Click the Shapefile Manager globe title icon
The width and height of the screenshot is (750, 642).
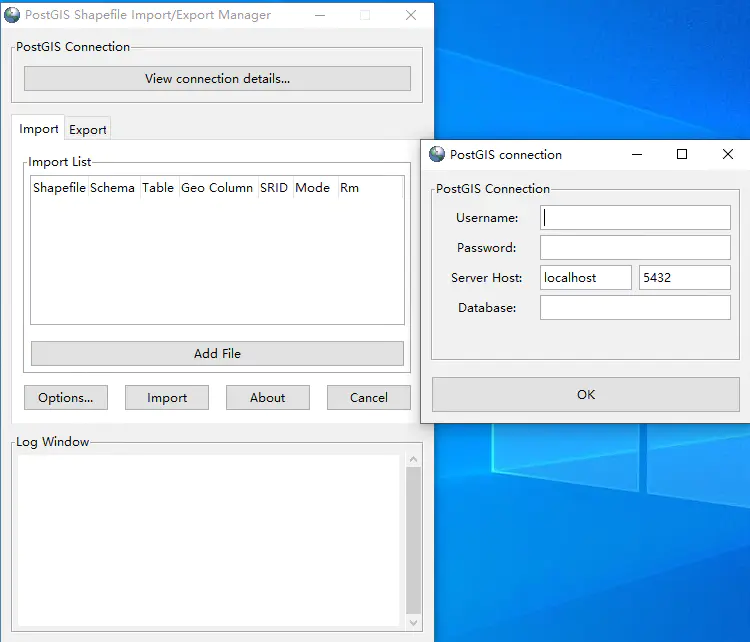point(12,15)
